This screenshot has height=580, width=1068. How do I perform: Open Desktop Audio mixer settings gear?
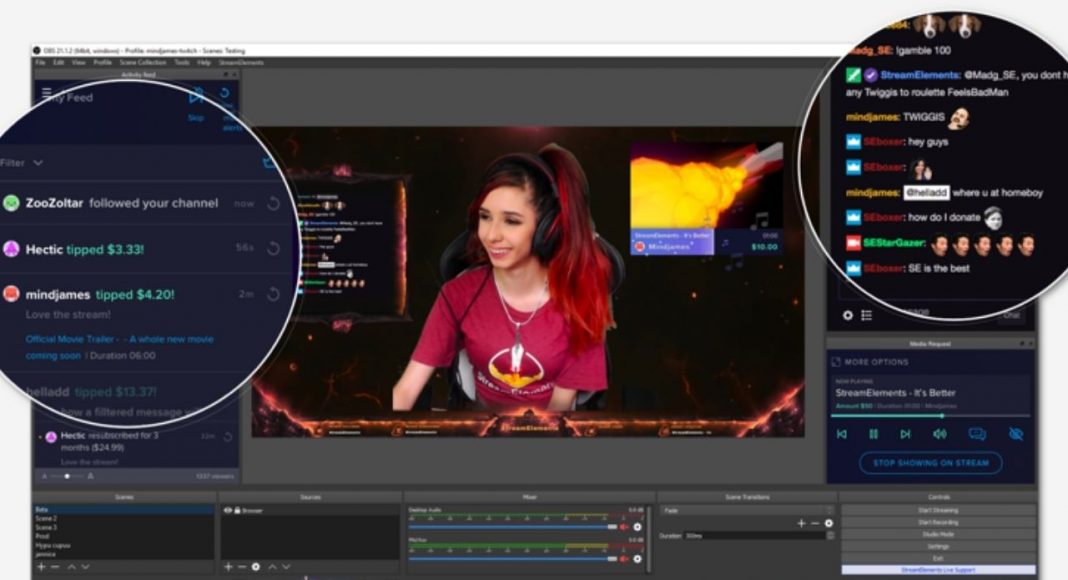point(638,527)
